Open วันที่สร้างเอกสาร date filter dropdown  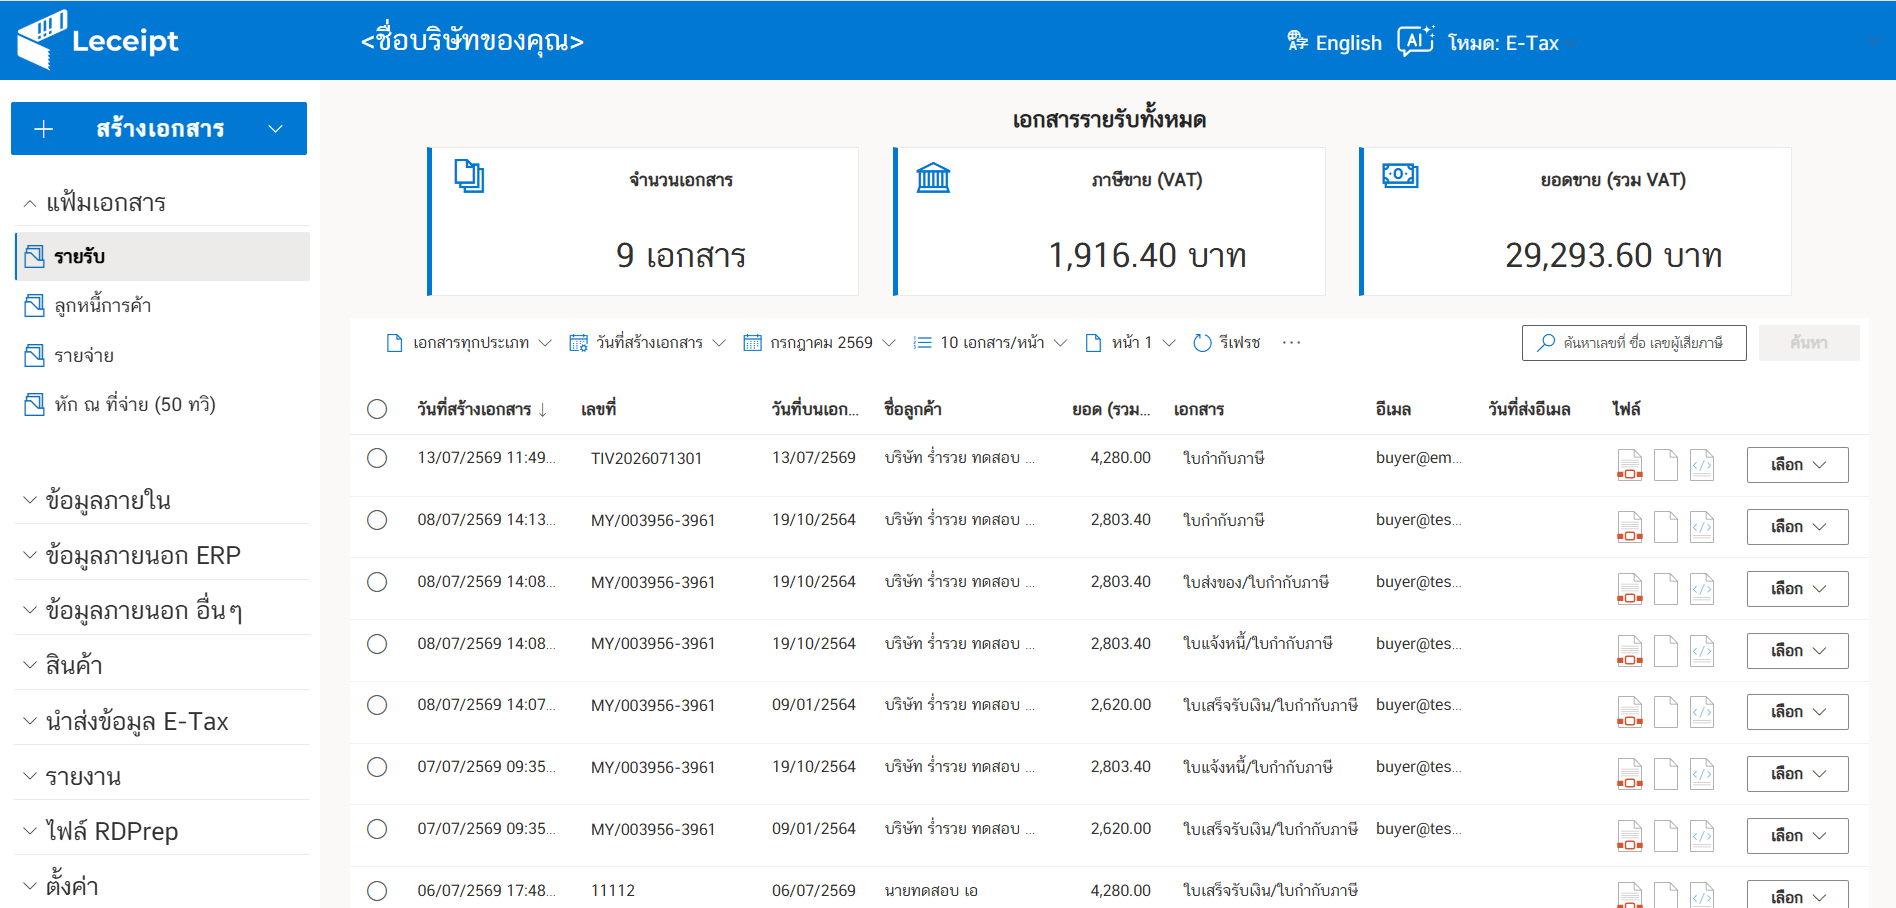pyautogui.click(x=647, y=343)
